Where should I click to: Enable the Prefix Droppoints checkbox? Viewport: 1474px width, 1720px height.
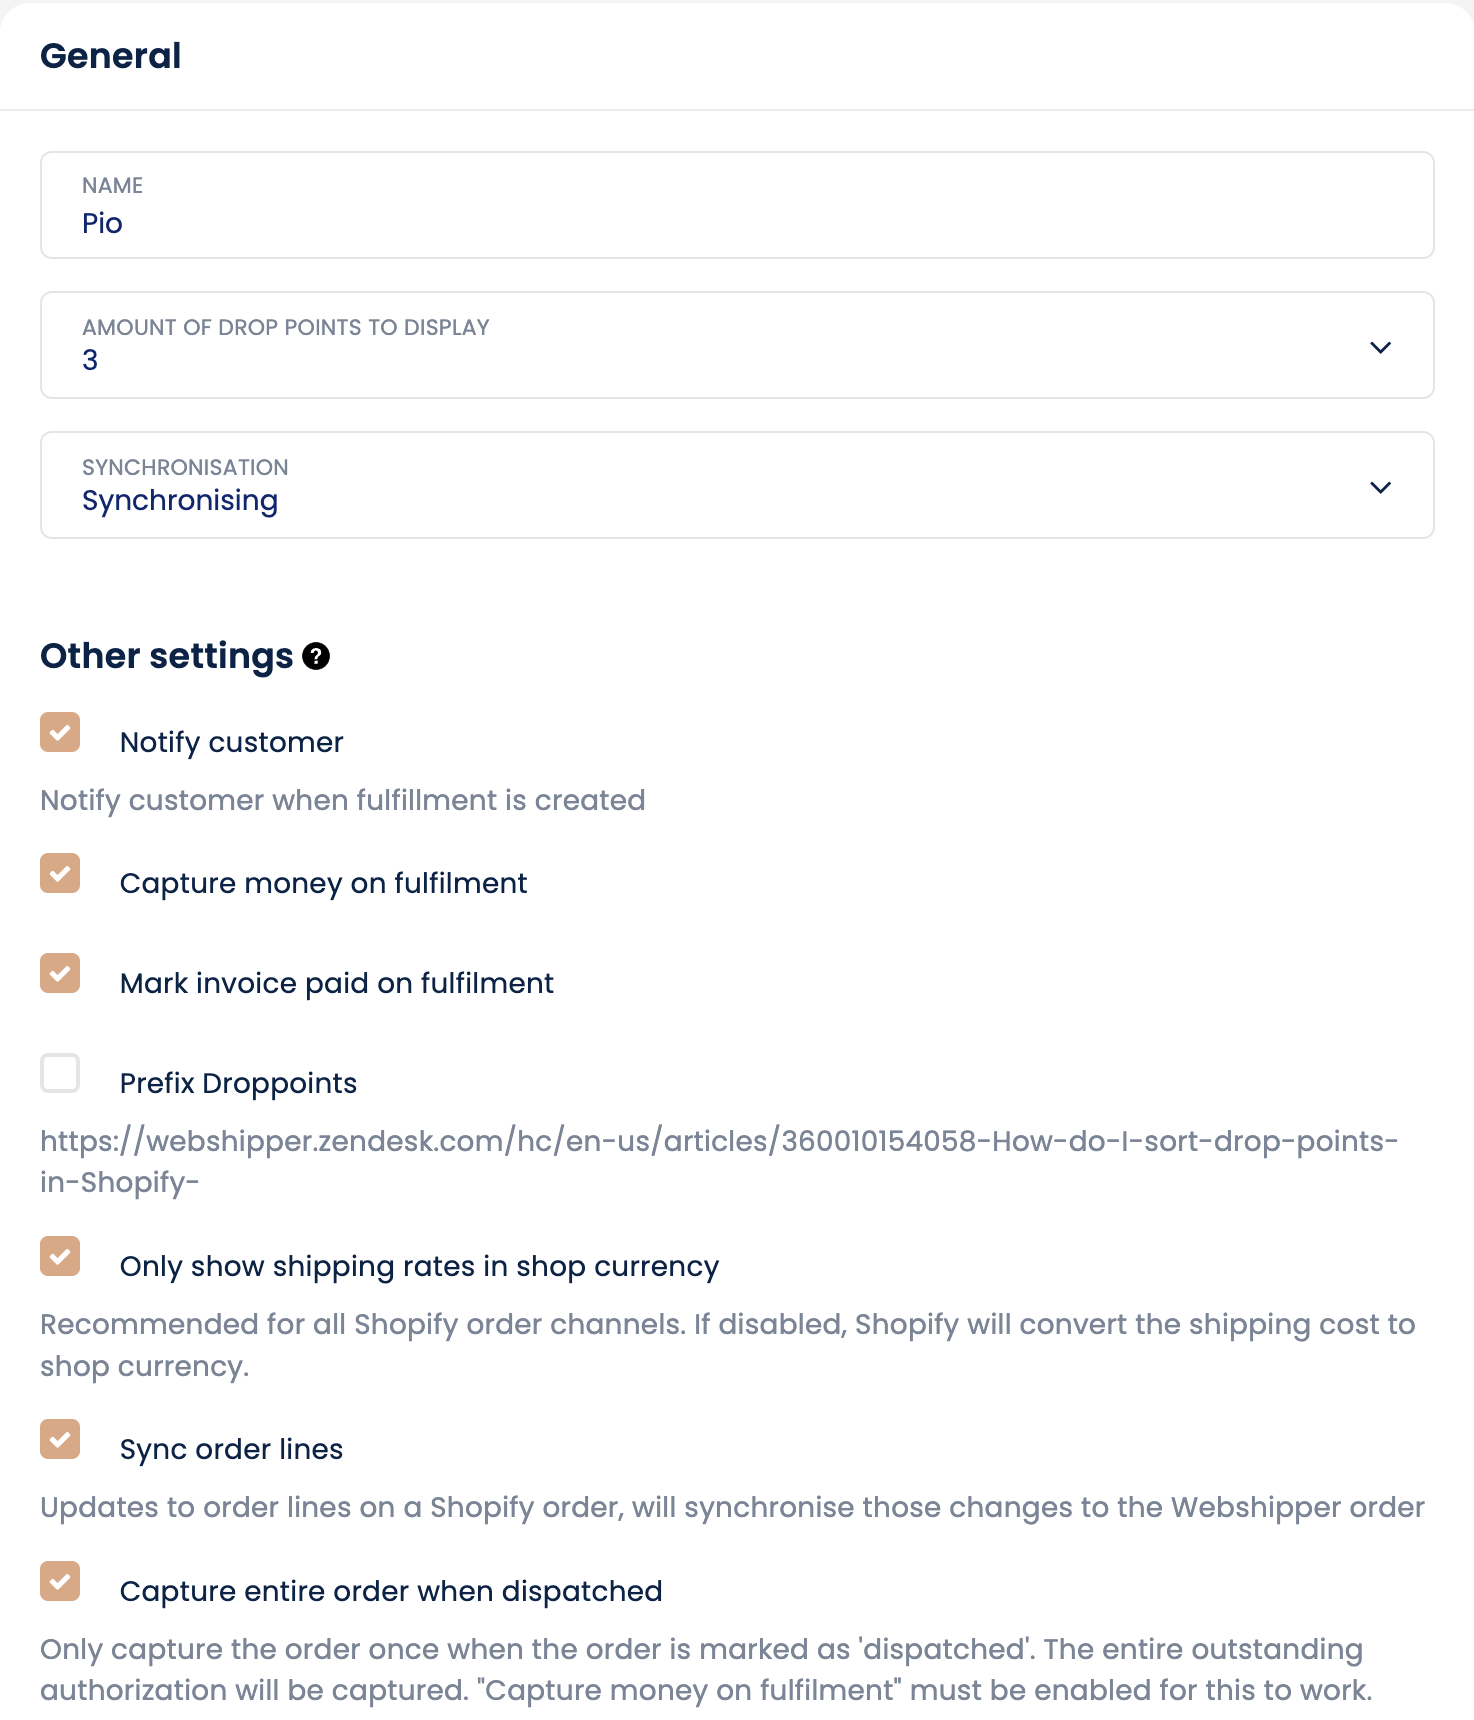click(x=60, y=1073)
